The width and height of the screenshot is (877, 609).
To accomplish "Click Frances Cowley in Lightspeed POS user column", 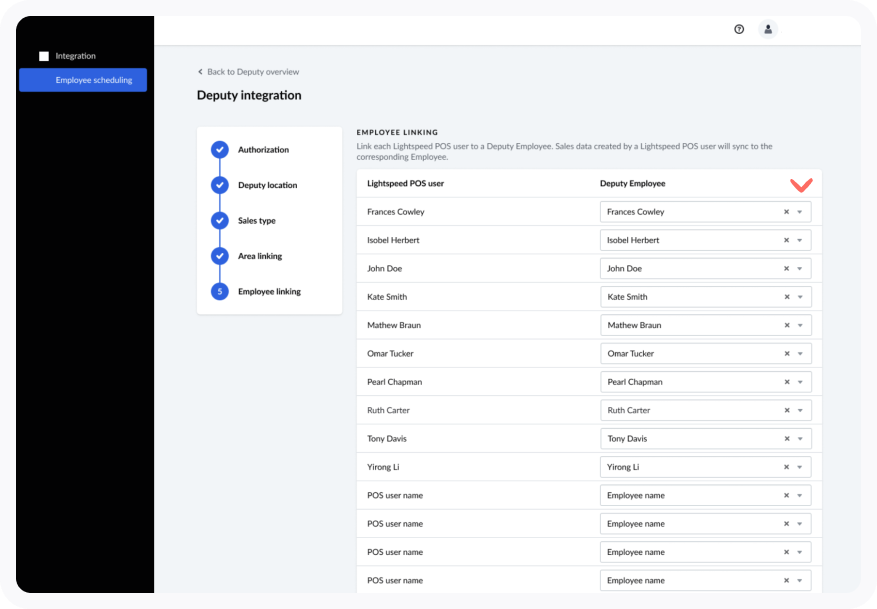I will click(395, 212).
